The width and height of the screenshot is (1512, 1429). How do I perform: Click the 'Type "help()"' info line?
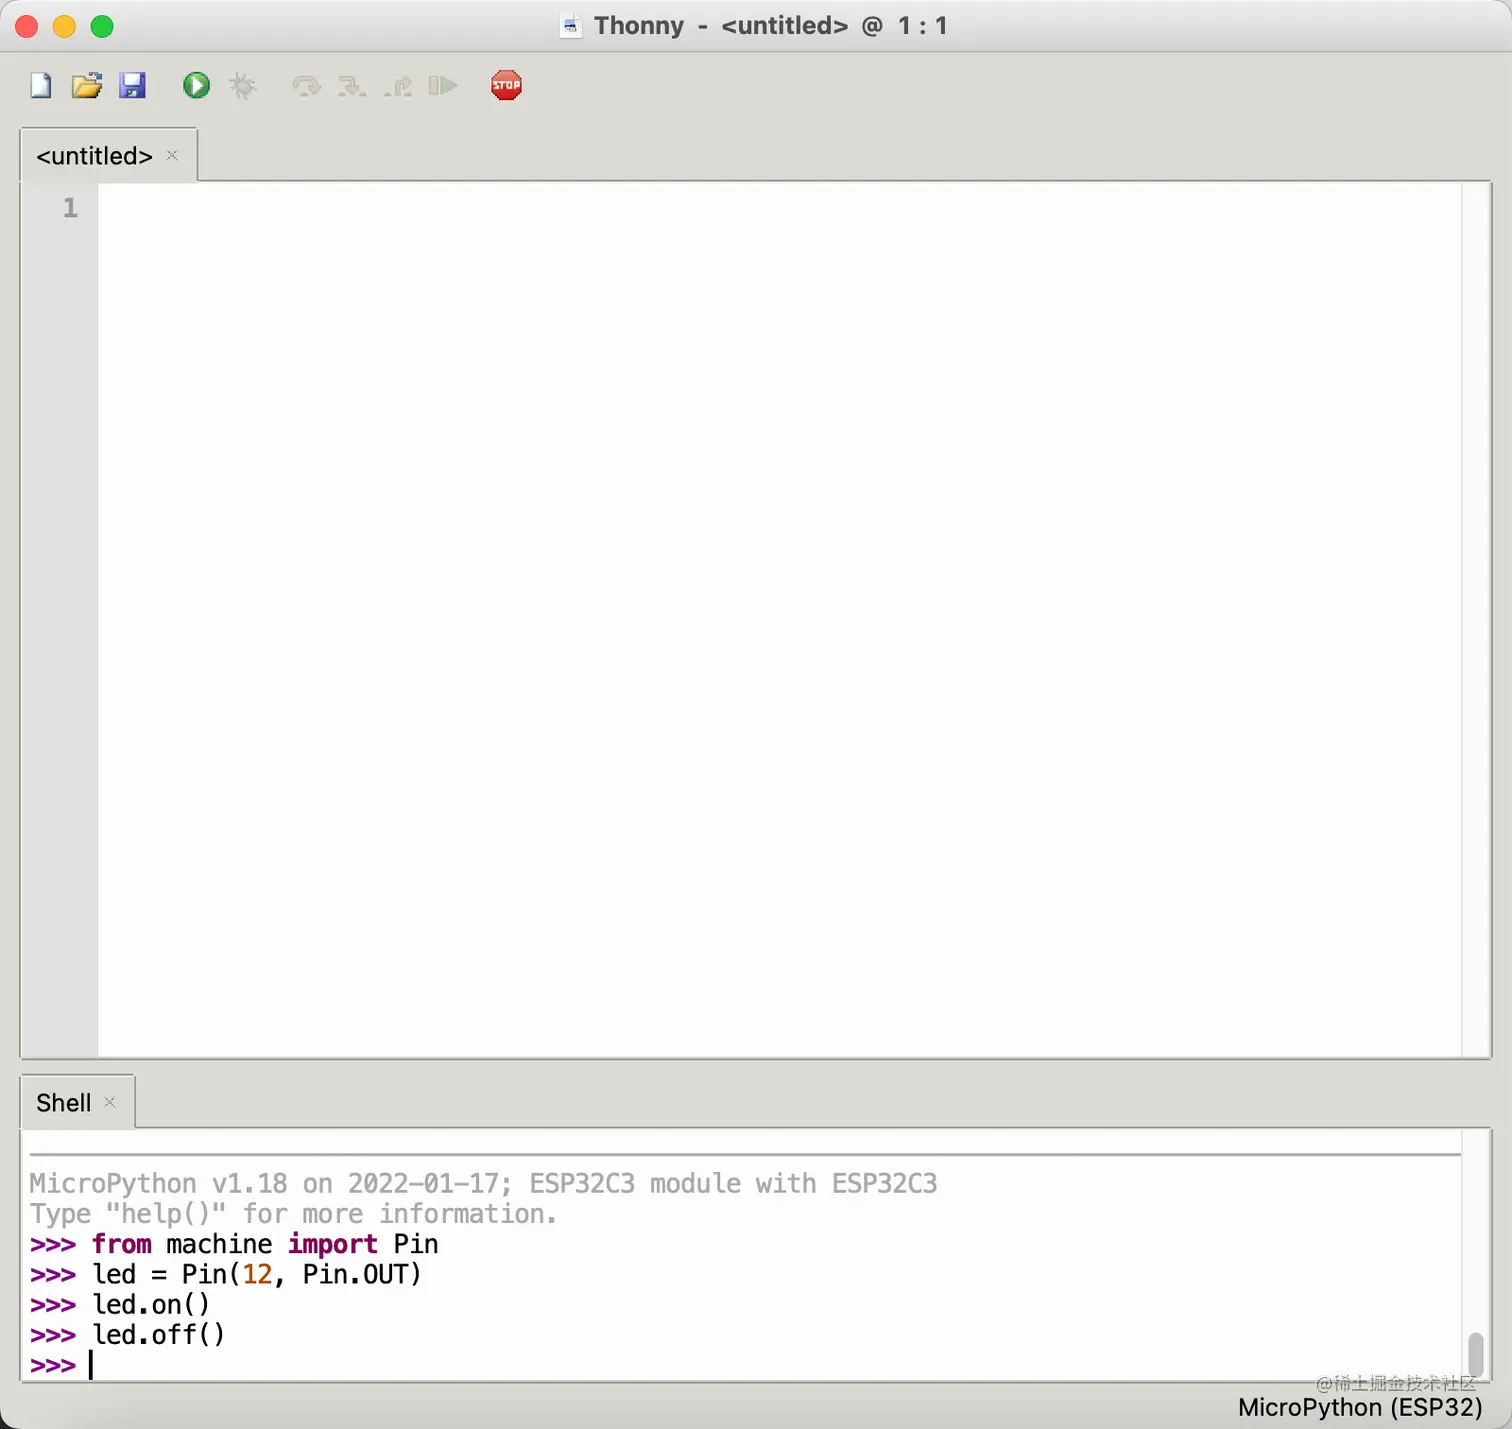tap(293, 1214)
